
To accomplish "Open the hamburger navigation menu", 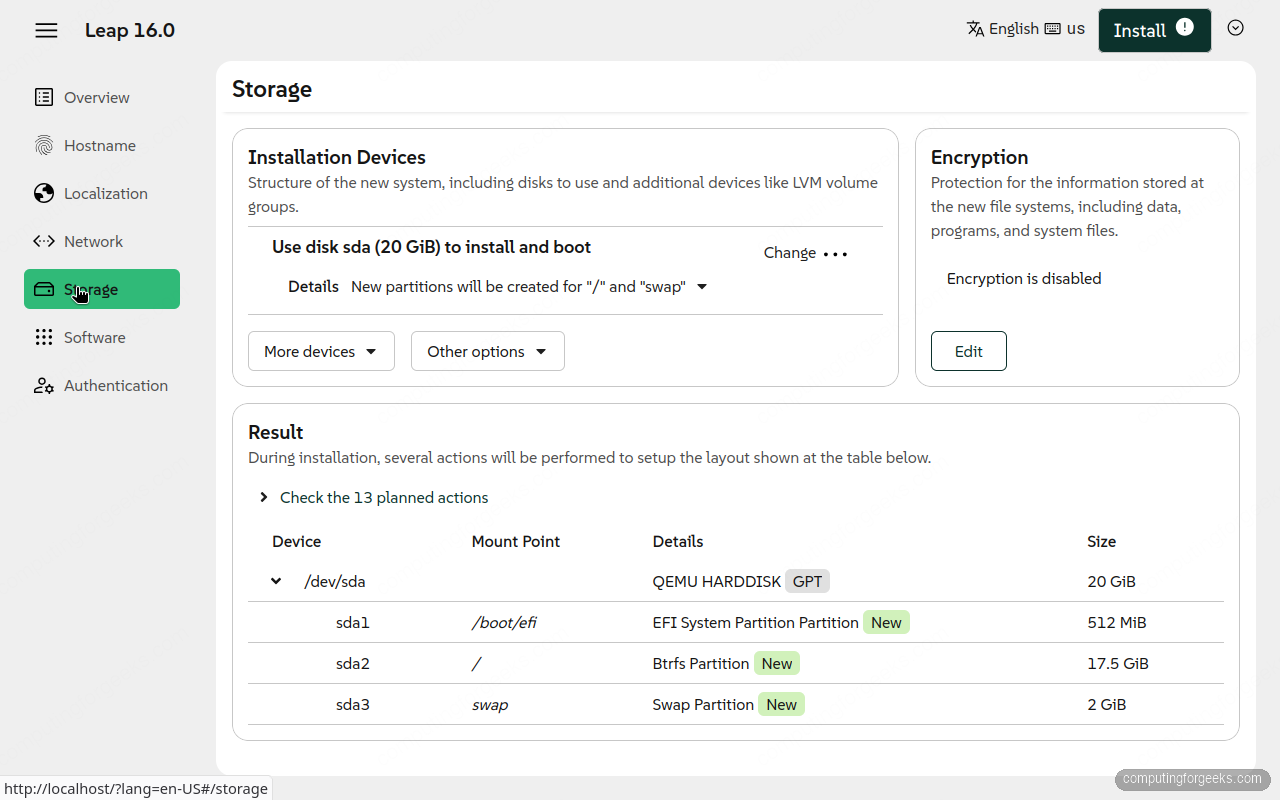I will coord(46,30).
